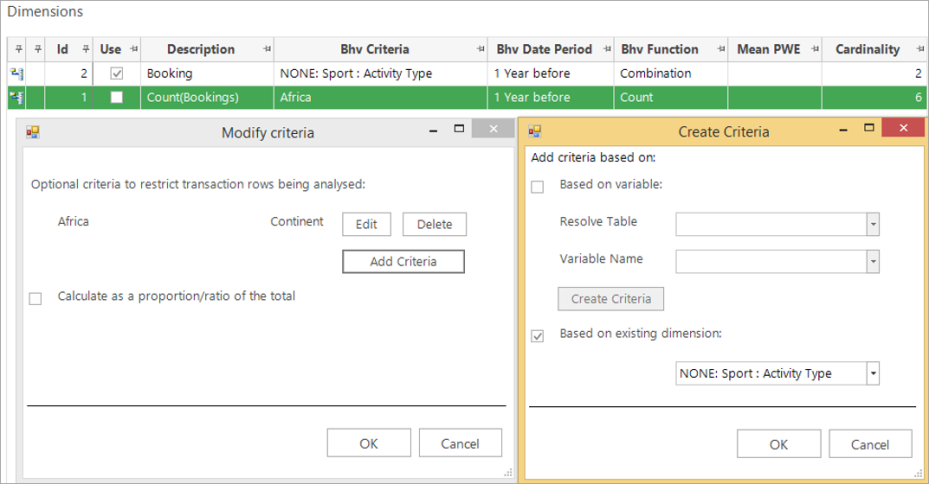Click the Create Criteria window icon
The width and height of the screenshot is (929, 484).
[x=534, y=131]
